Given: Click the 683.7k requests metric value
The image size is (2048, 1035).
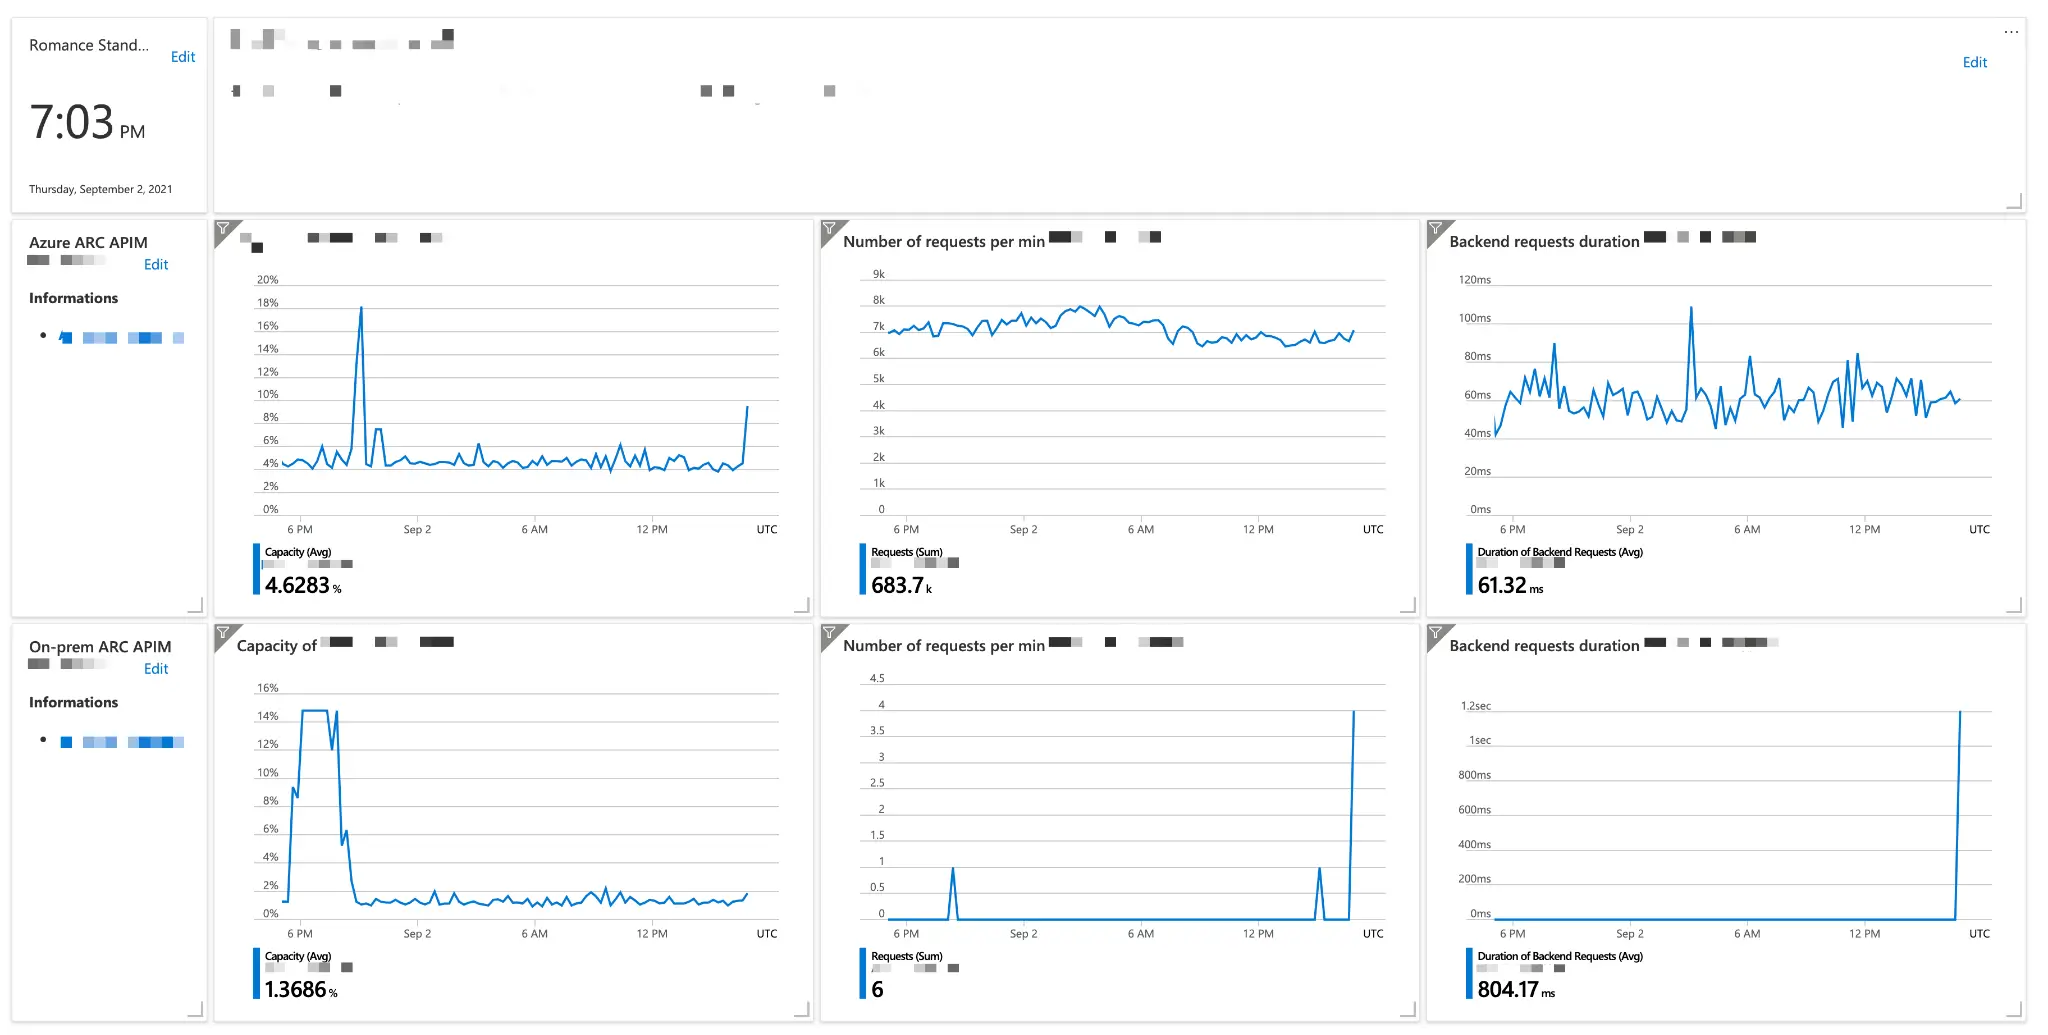Looking at the screenshot, I should [x=898, y=586].
